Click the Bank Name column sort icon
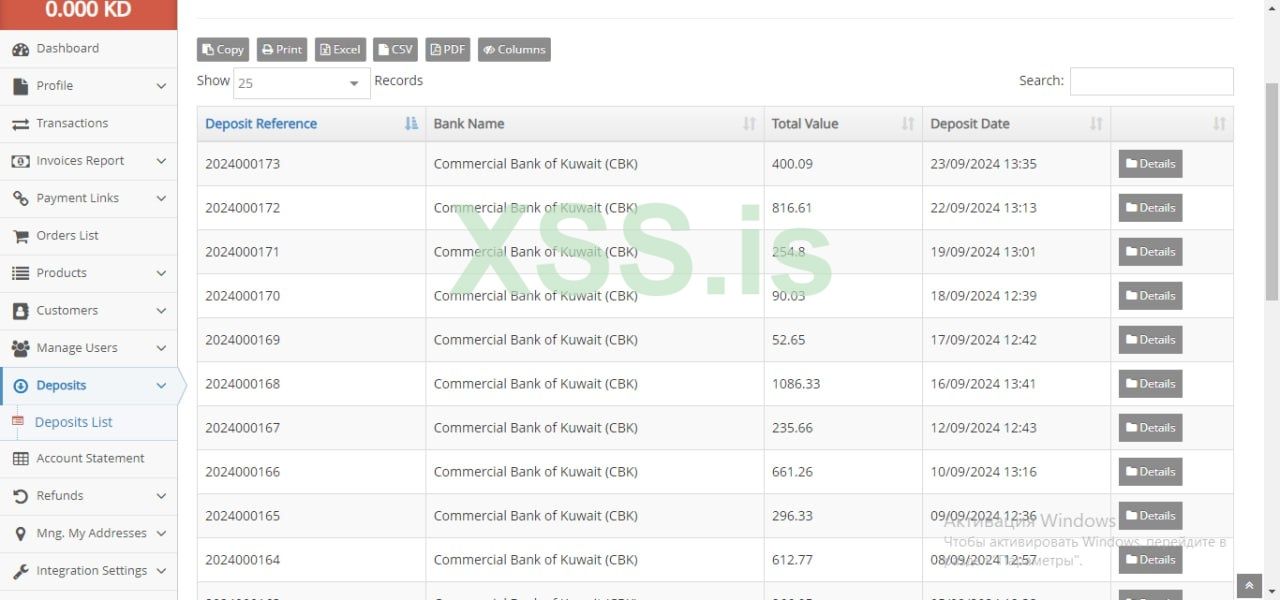The image size is (1280, 600). click(x=749, y=124)
